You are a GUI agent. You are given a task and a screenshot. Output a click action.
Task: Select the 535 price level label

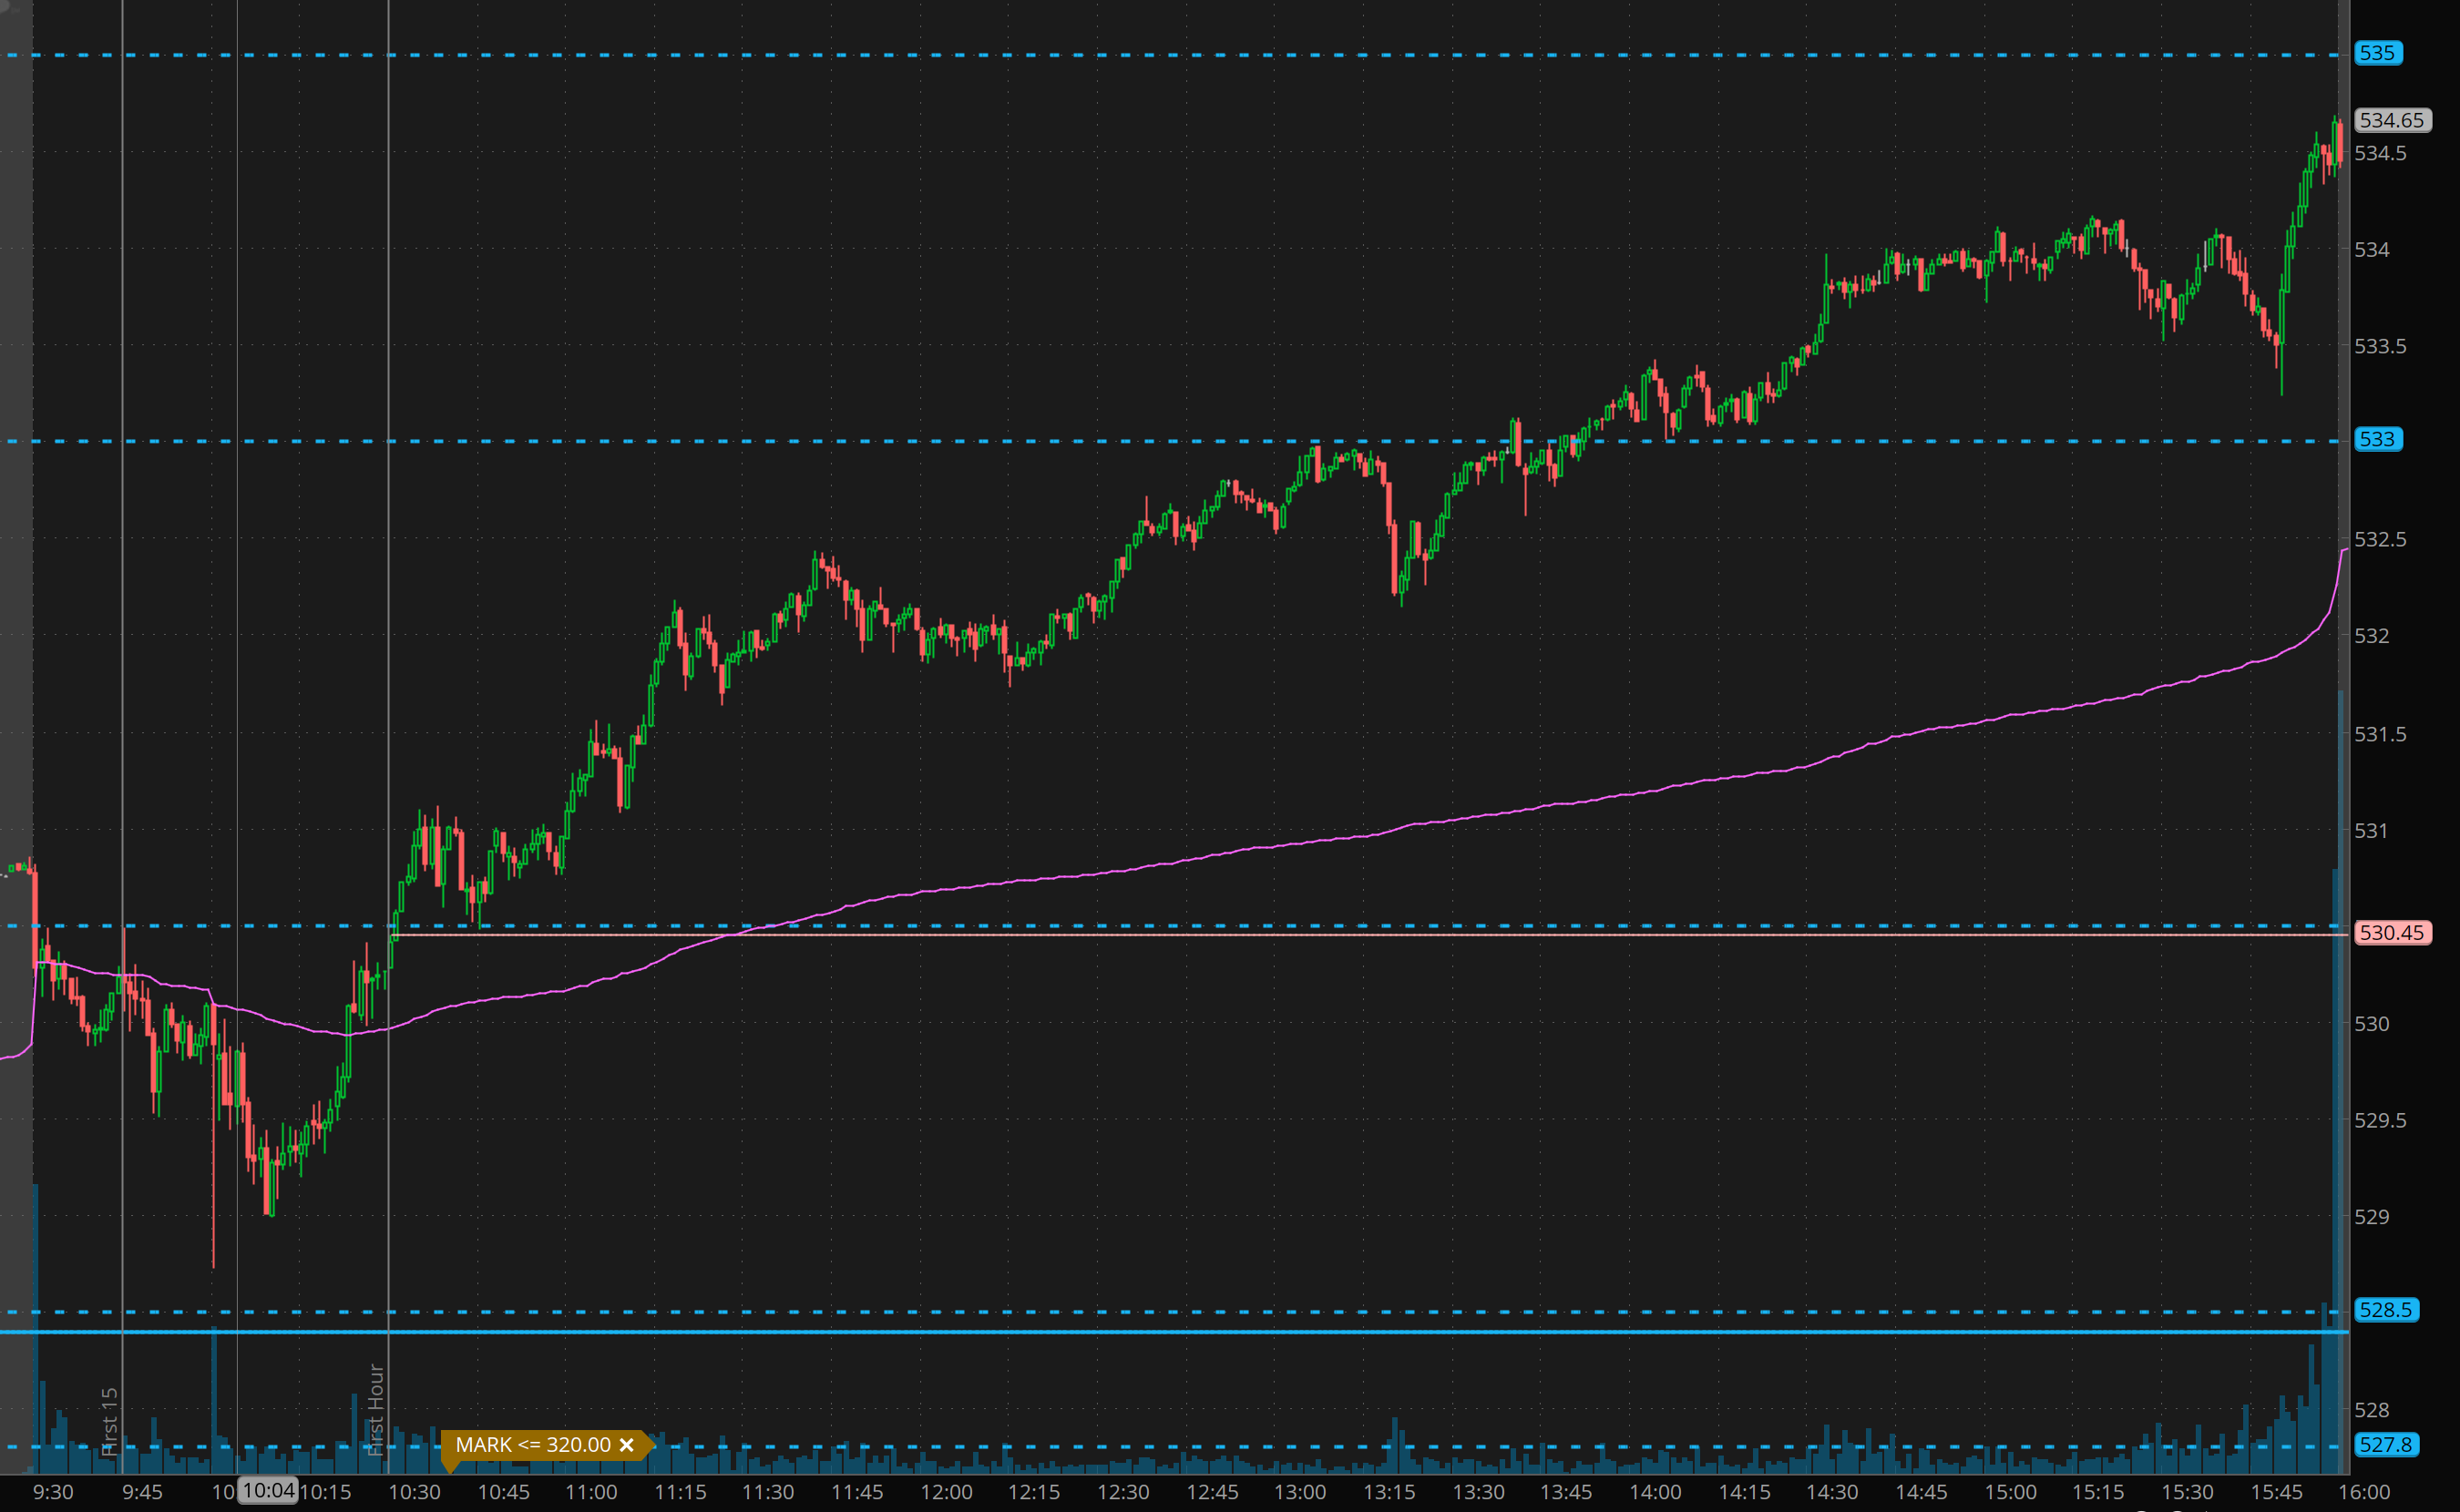pos(2377,53)
